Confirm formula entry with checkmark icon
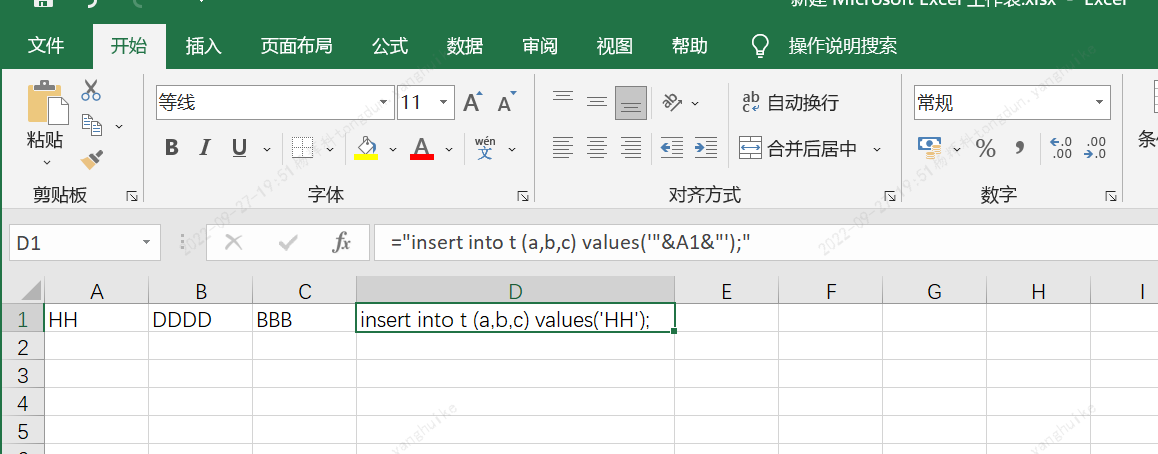The width and height of the screenshot is (1158, 454). [x=287, y=242]
